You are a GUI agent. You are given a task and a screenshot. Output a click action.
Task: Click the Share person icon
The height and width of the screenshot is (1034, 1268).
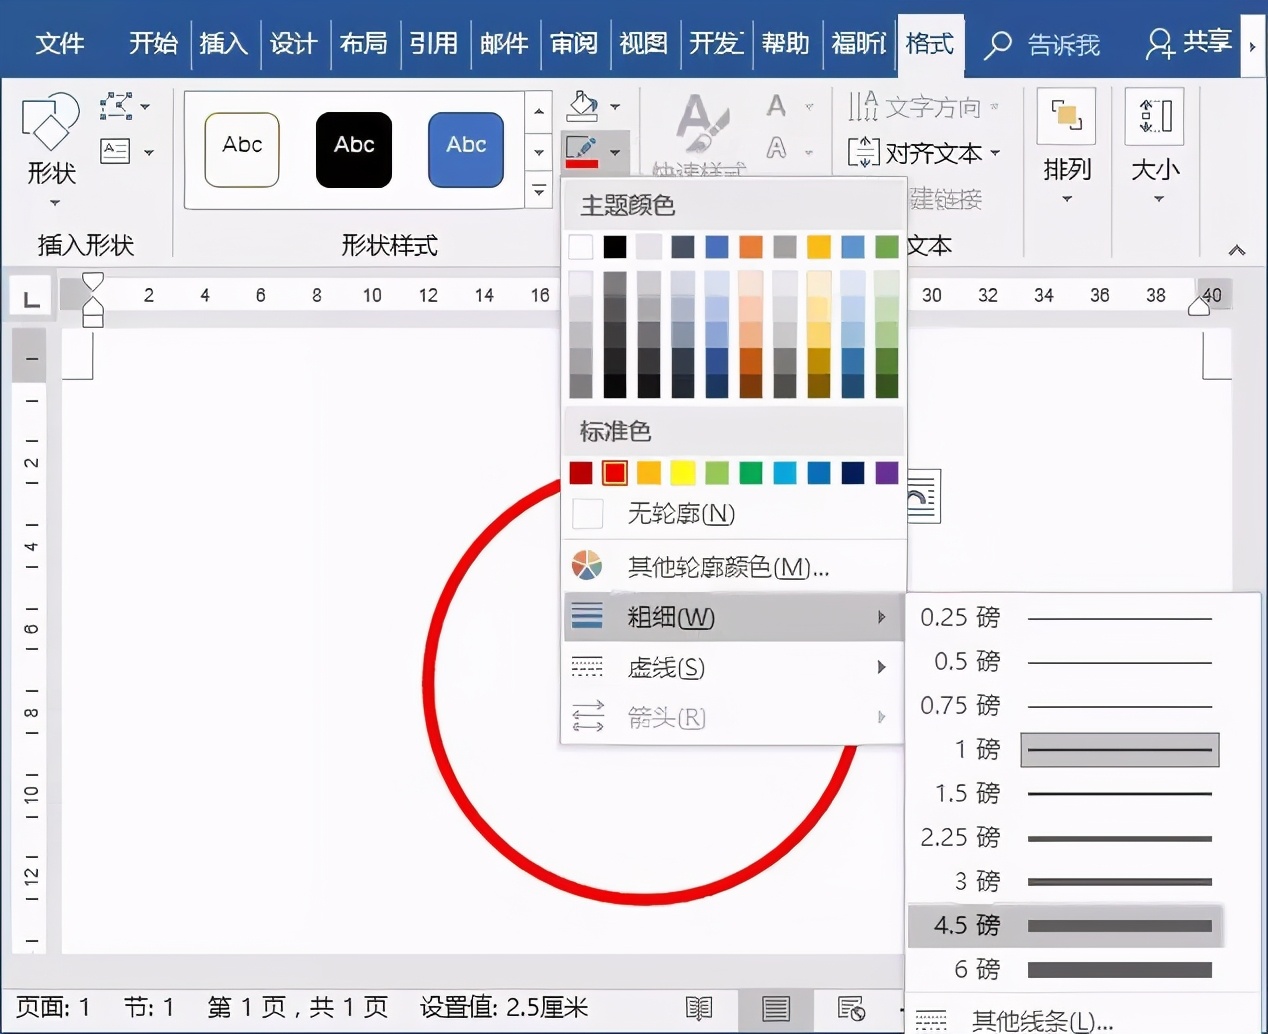[1159, 43]
